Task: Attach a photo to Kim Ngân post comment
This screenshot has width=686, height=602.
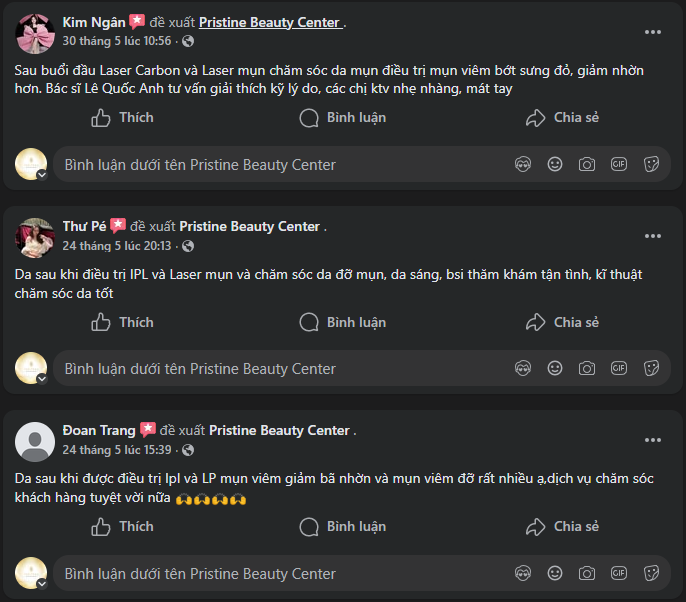Action: (x=587, y=164)
